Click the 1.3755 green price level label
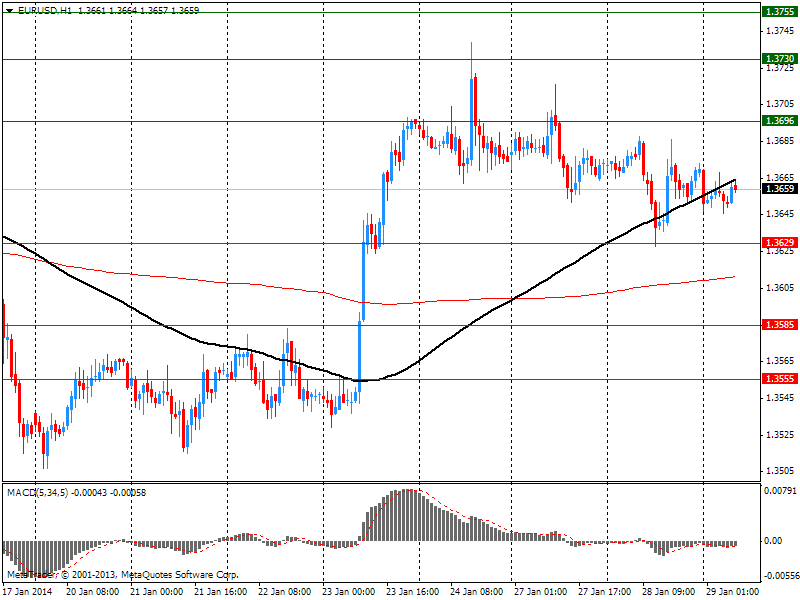Viewport: 800px width, 600px height. [x=780, y=12]
